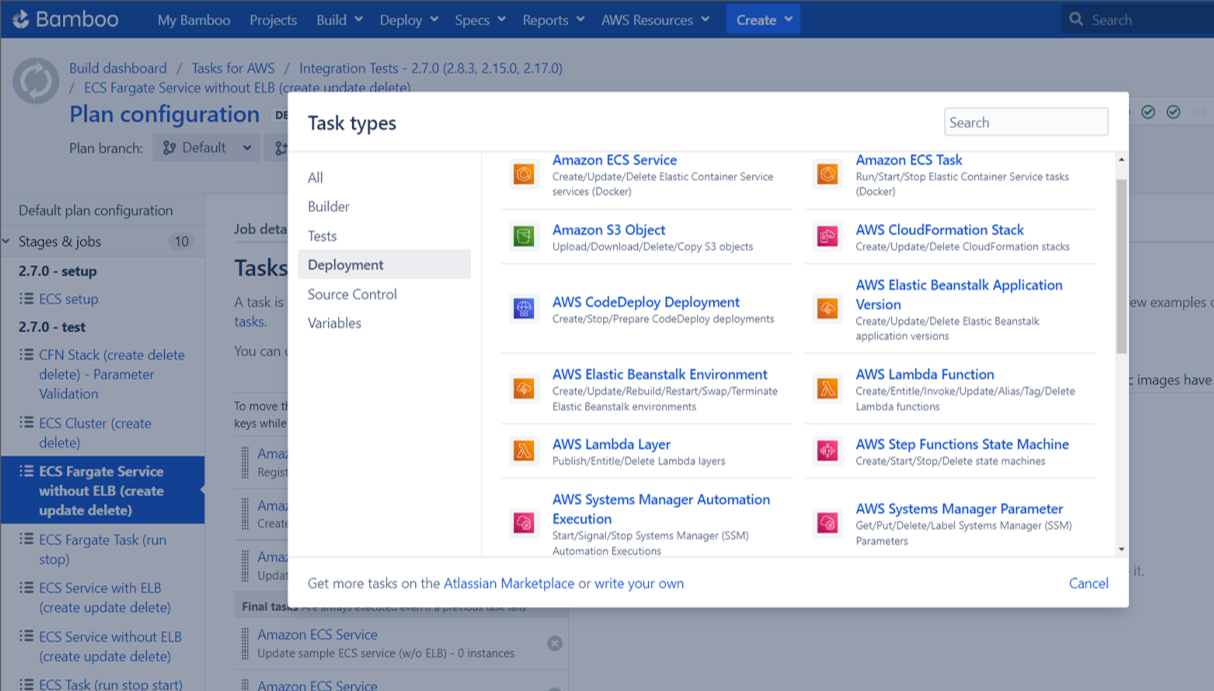Open the Build dropdown menu

(x=339, y=20)
